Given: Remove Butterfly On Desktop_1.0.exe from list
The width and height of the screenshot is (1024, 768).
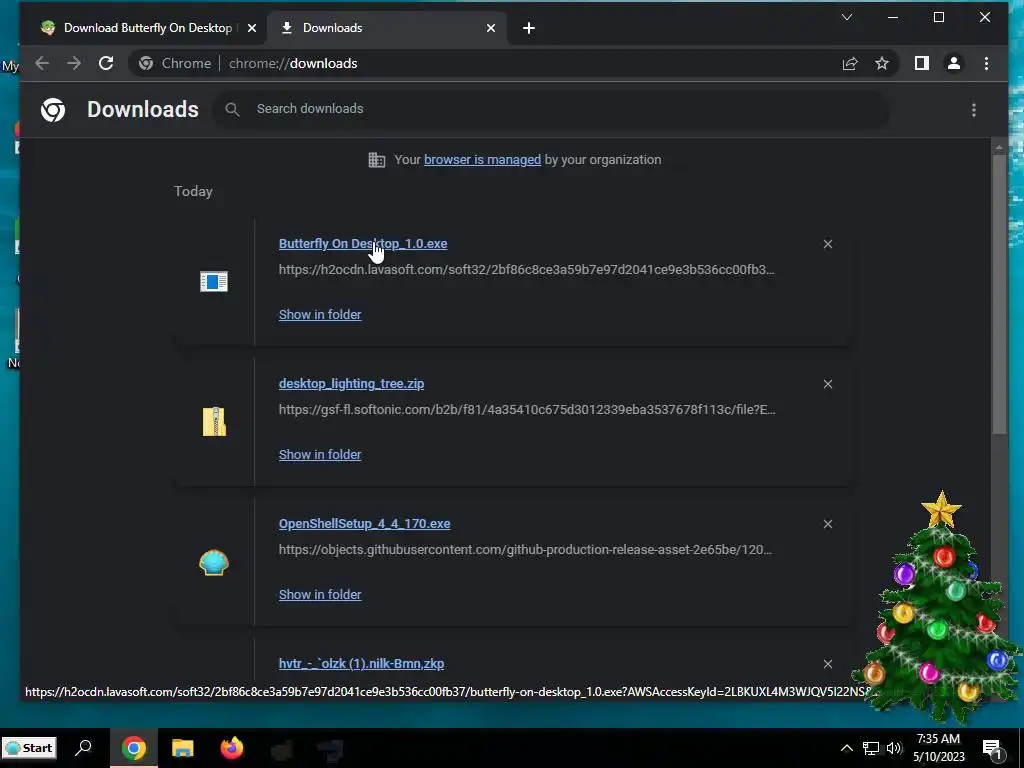Looking at the screenshot, I should click(x=827, y=244).
